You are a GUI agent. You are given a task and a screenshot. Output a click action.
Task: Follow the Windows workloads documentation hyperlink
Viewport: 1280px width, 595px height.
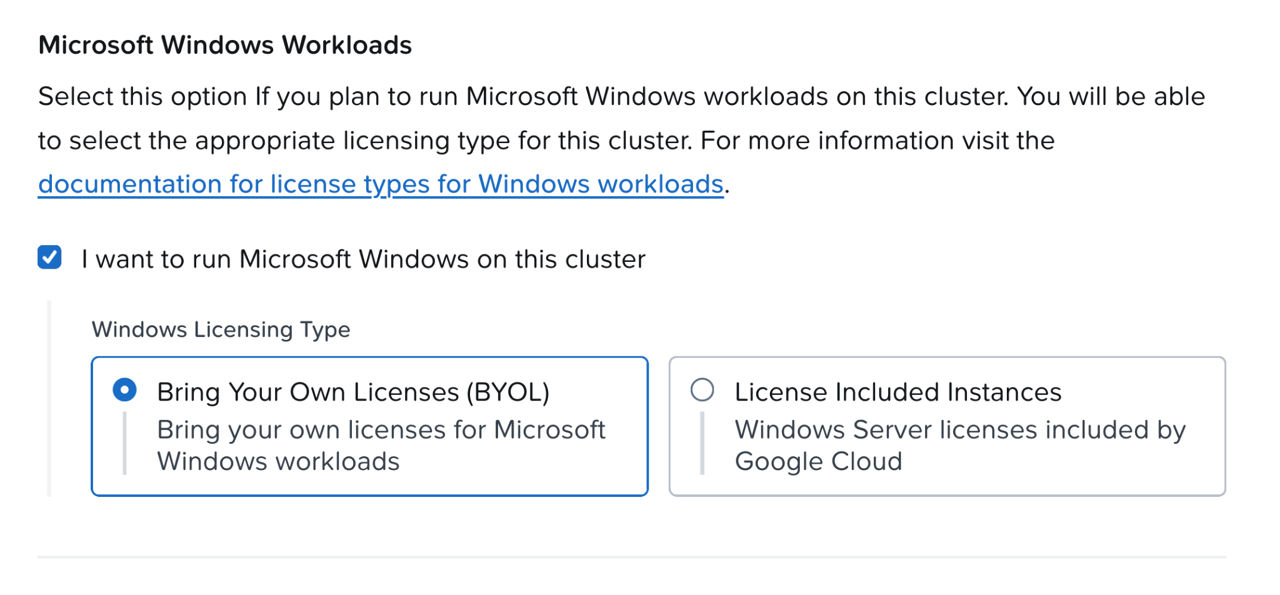(380, 184)
